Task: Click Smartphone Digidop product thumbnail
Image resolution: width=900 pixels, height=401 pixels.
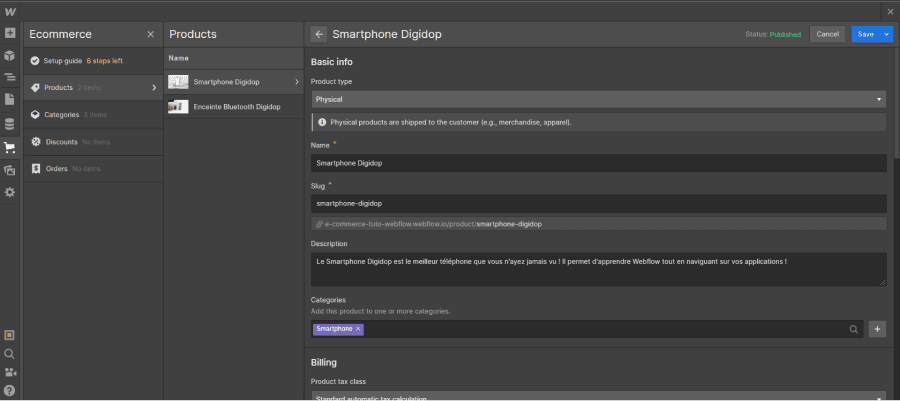Action: point(178,82)
